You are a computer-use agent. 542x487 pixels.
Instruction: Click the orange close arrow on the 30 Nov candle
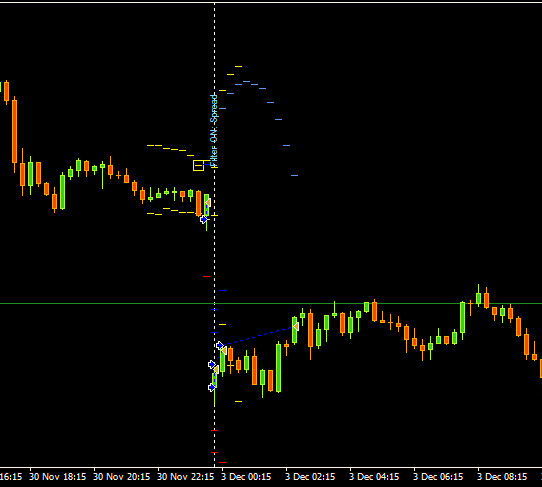(x=208, y=203)
